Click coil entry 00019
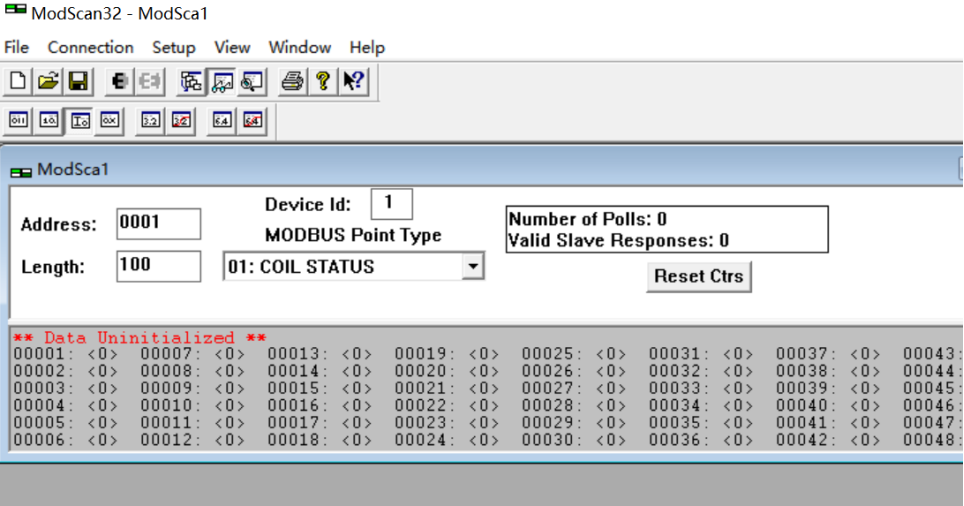The height and width of the screenshot is (506, 964). pyautogui.click(x=447, y=354)
